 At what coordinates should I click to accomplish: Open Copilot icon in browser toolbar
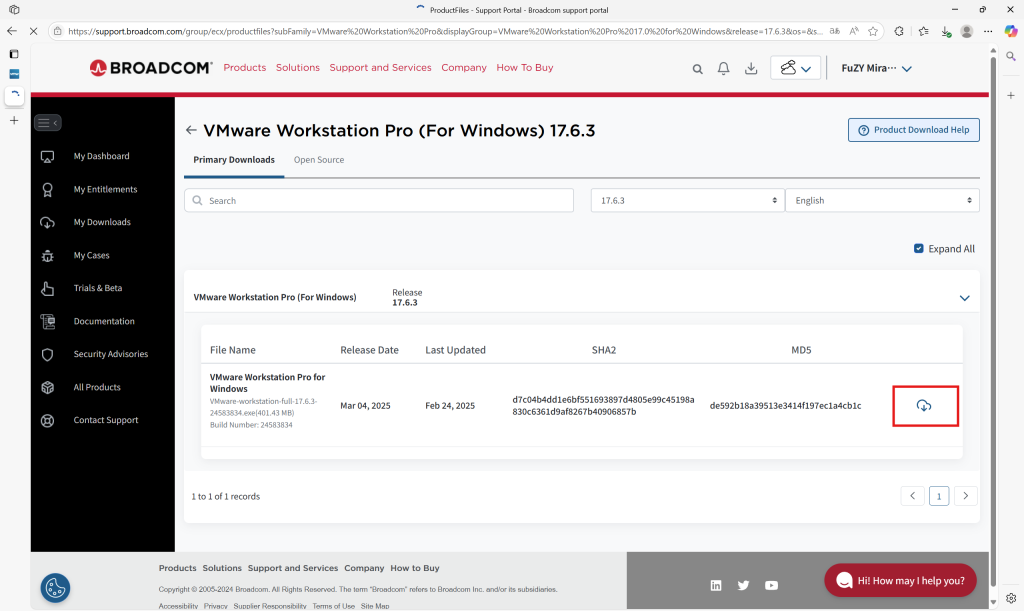(x=1010, y=31)
